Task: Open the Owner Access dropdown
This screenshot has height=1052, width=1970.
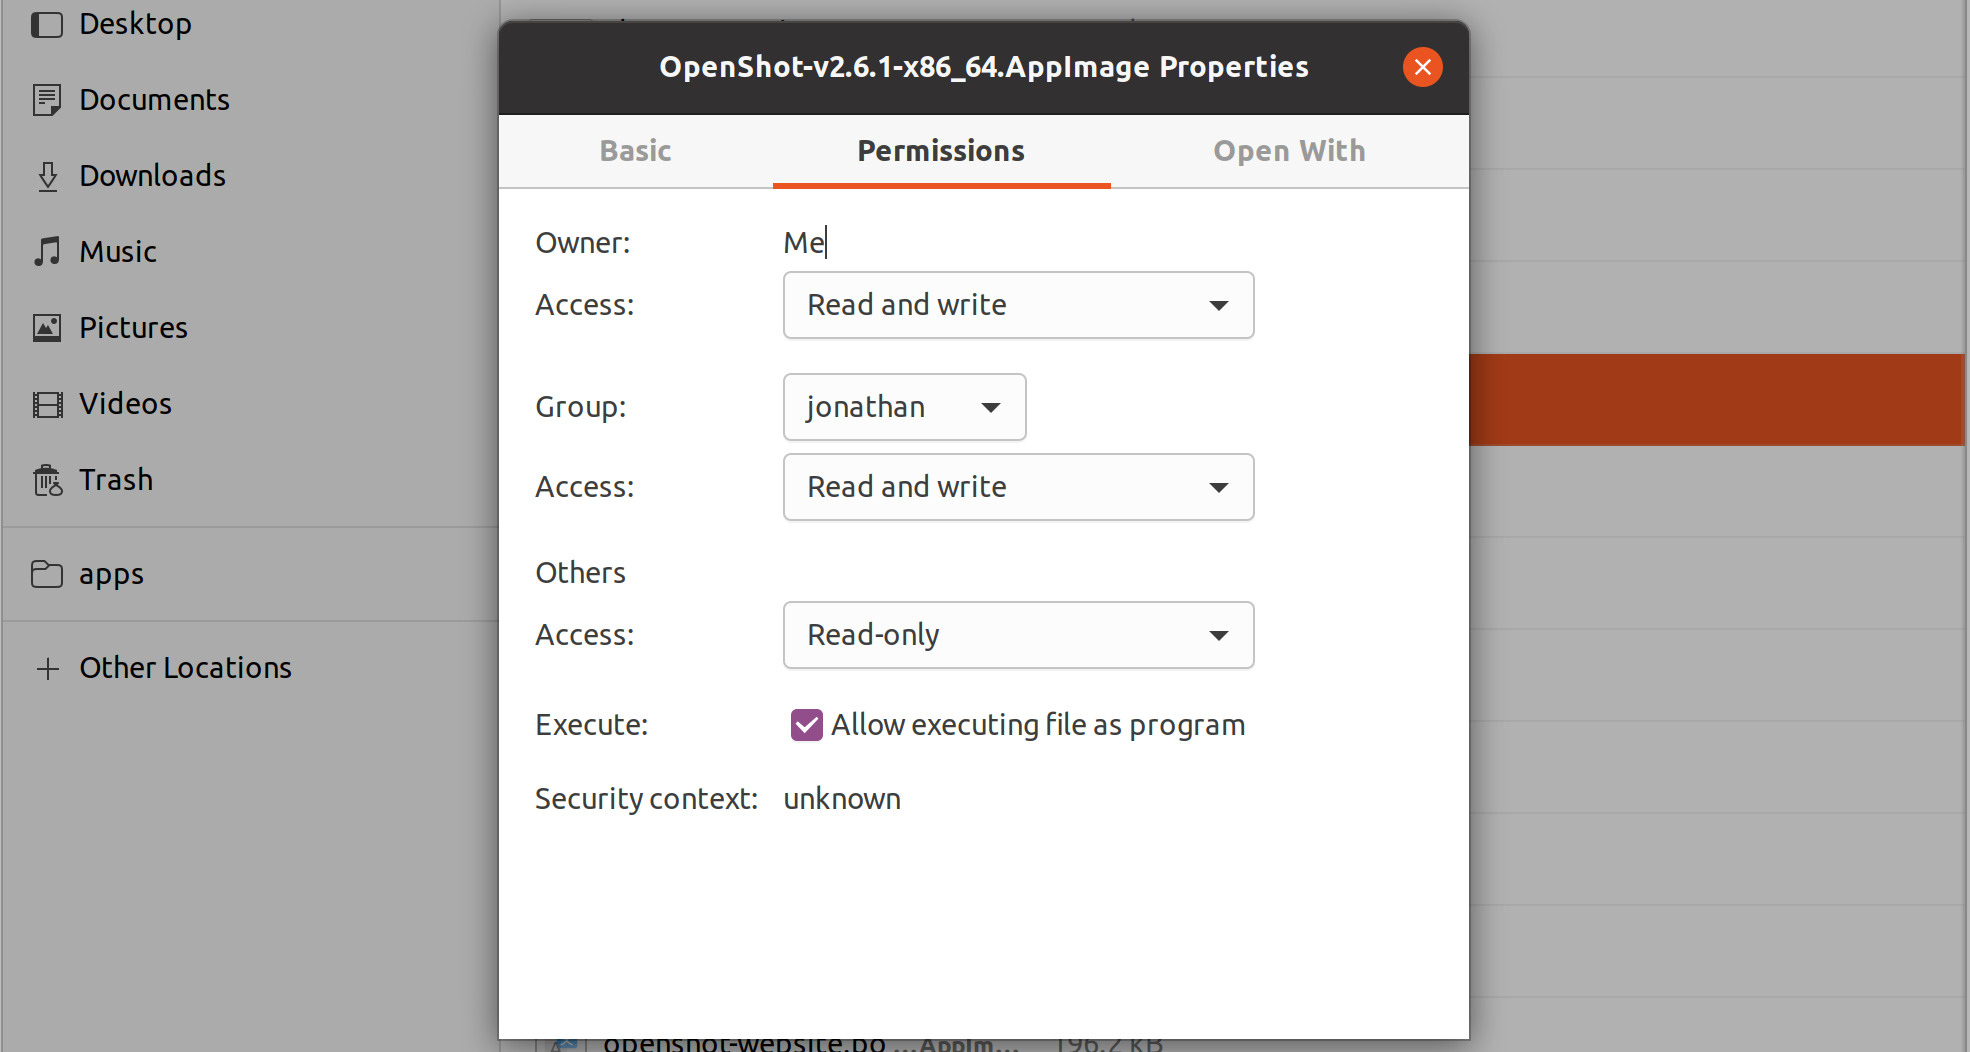Action: click(x=1017, y=305)
